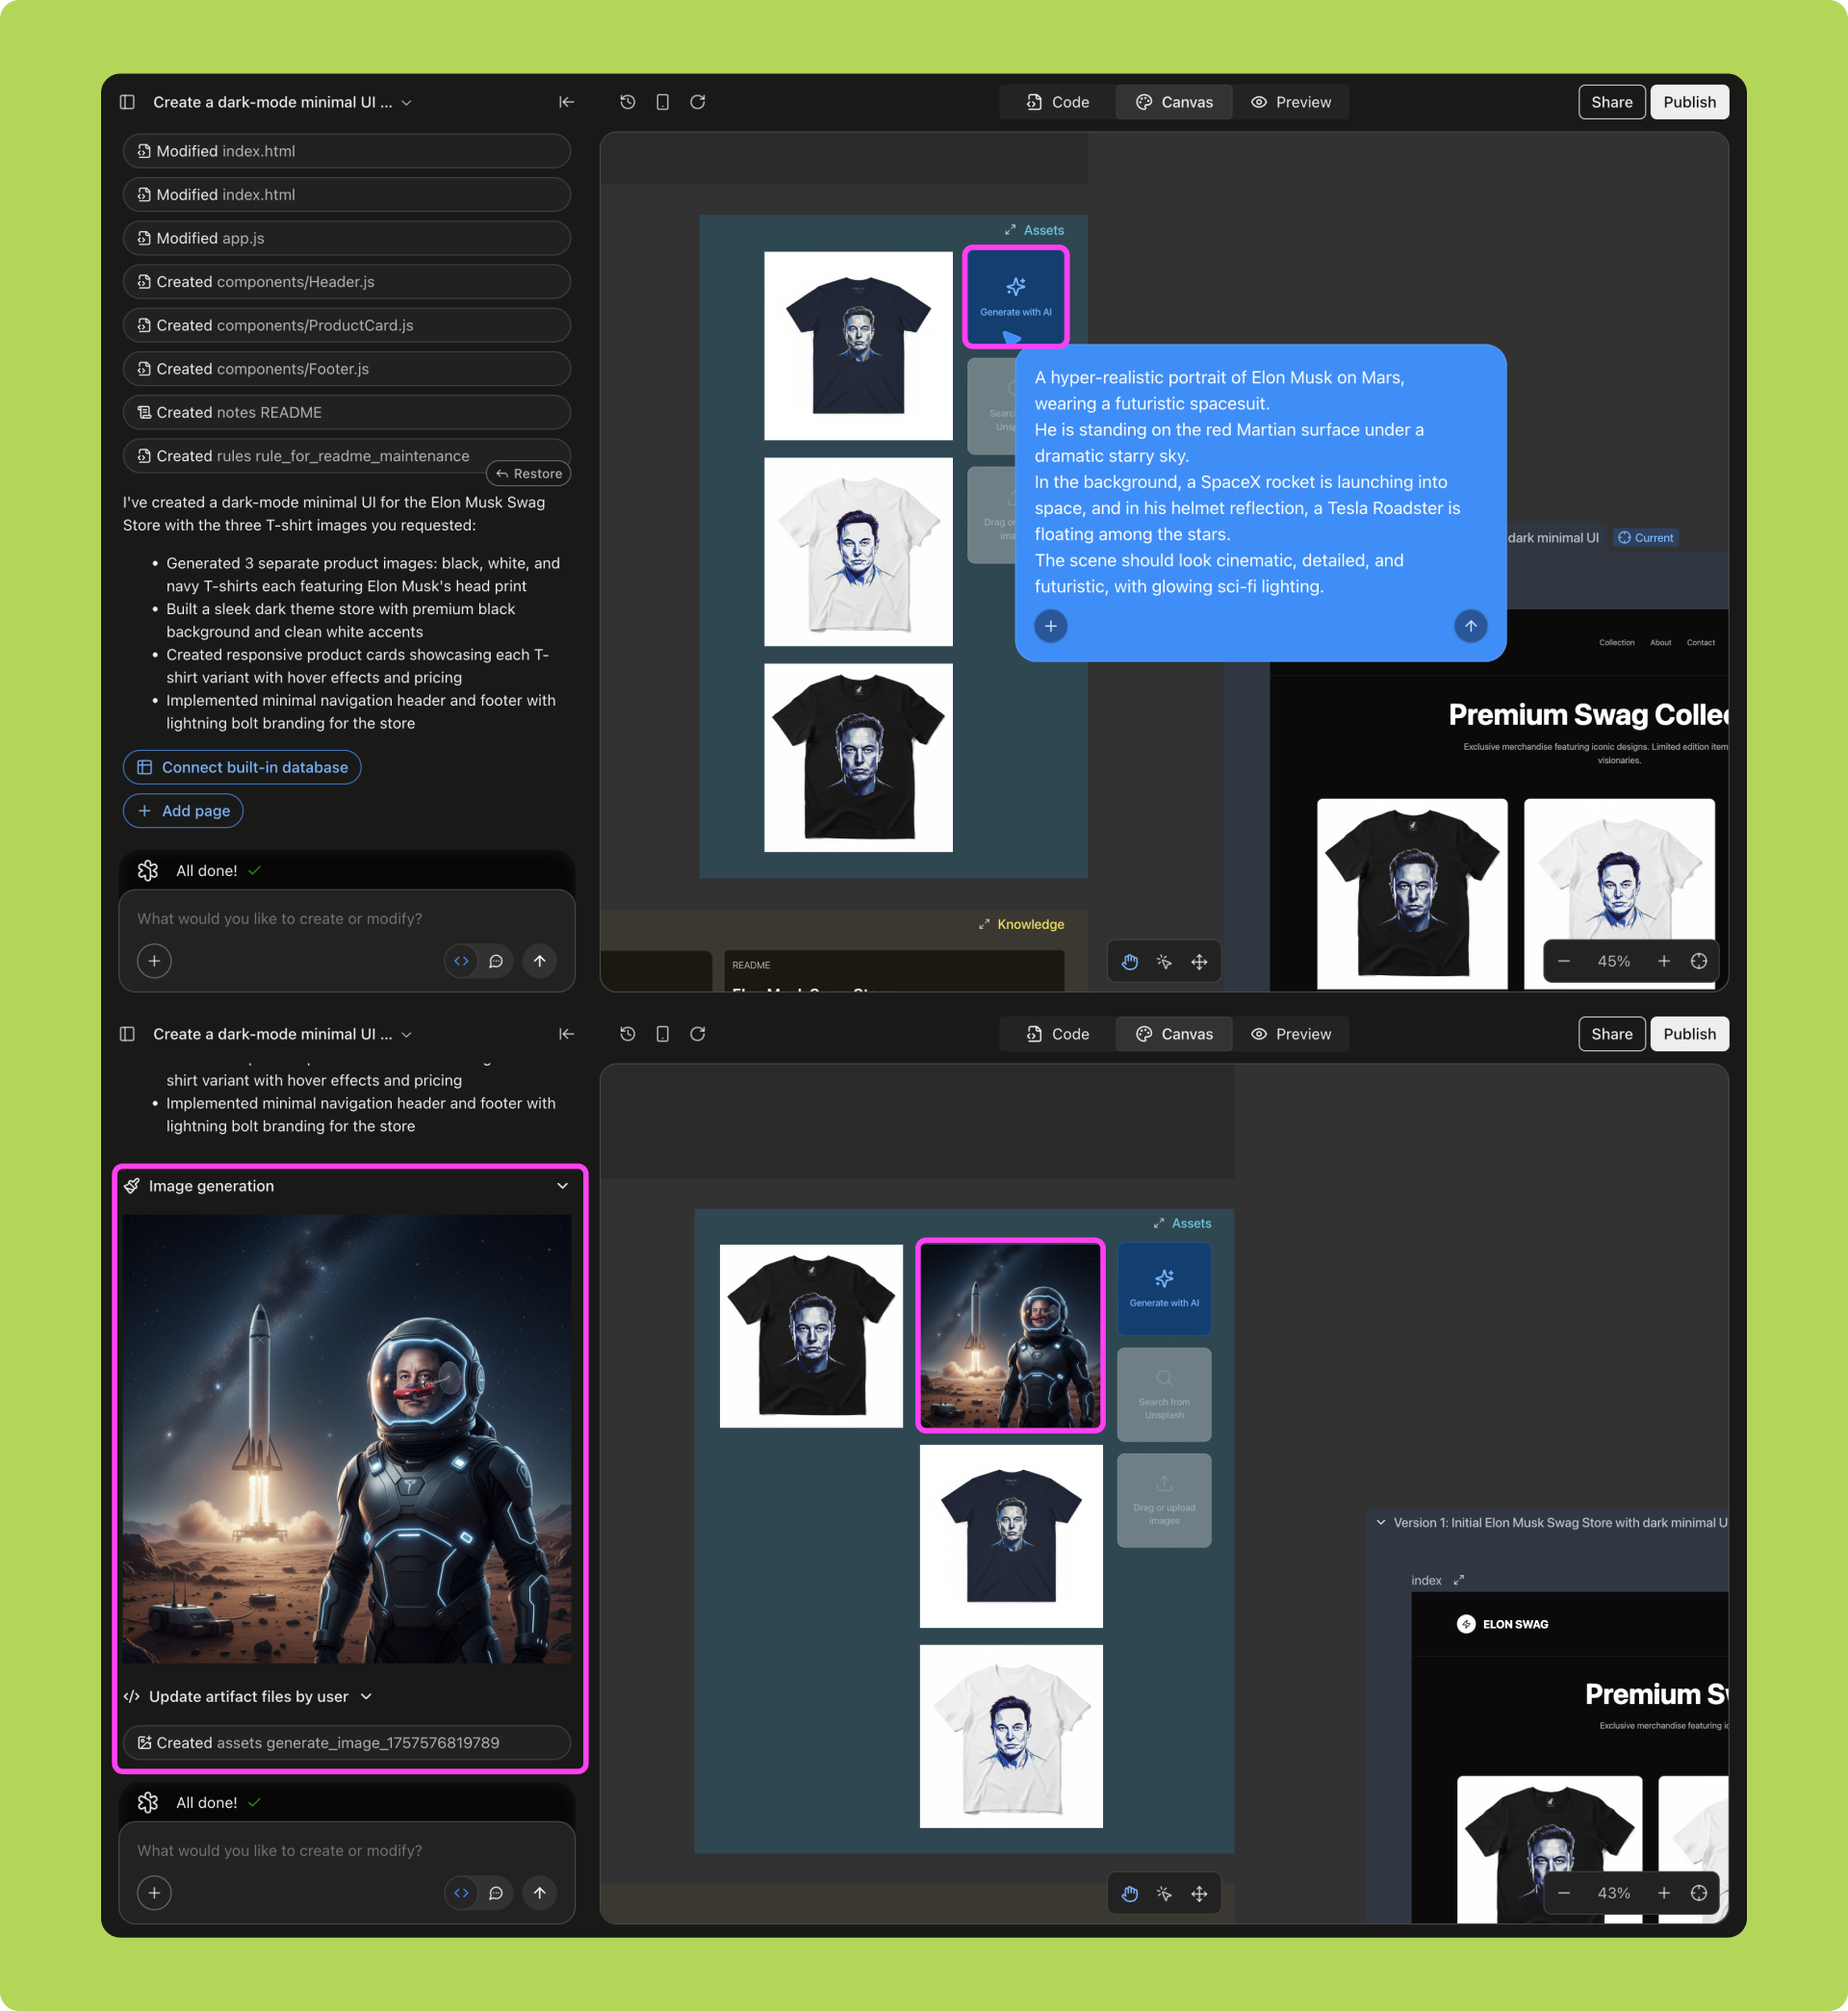This screenshot has width=1848, height=2011.
Task: Switch to the Code tab in the upper toolbar
Action: pyautogui.click(x=1057, y=102)
